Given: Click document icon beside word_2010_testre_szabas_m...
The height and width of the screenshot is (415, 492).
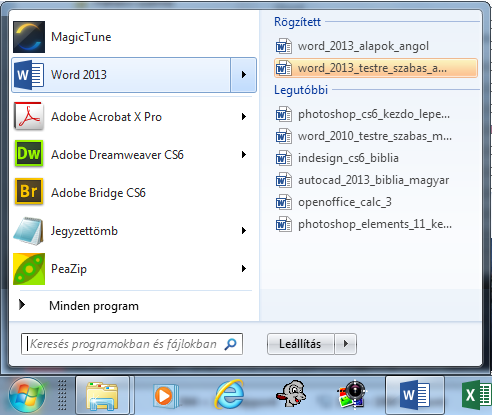Looking at the screenshot, I should pos(283,136).
